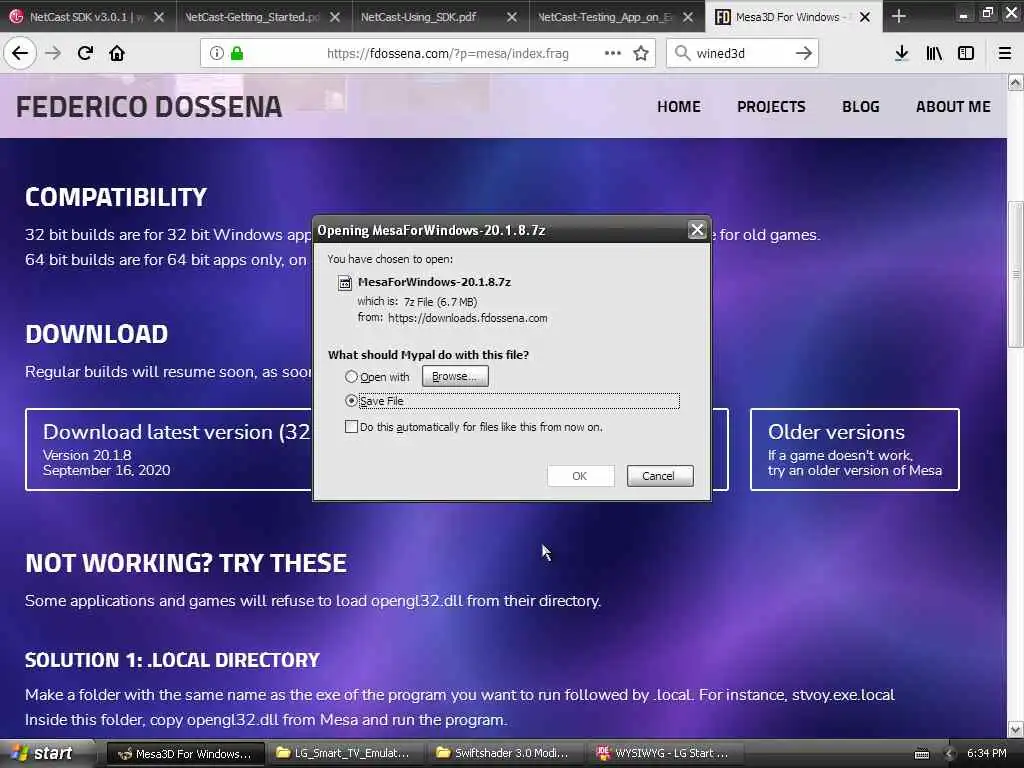Image resolution: width=1024 pixels, height=768 pixels.
Task: Open HOME in site navigation
Action: 679,106
